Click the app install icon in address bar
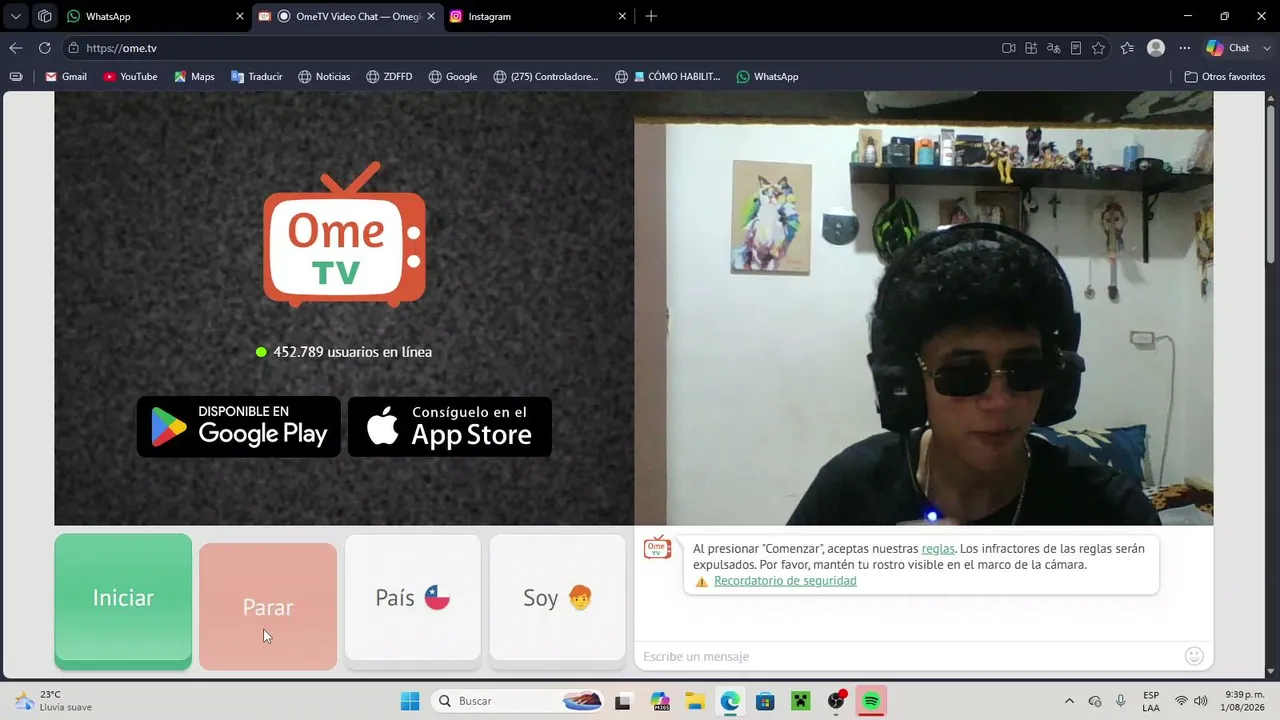Screen dimensions: 1280x720 pyautogui.click(x=1031, y=48)
